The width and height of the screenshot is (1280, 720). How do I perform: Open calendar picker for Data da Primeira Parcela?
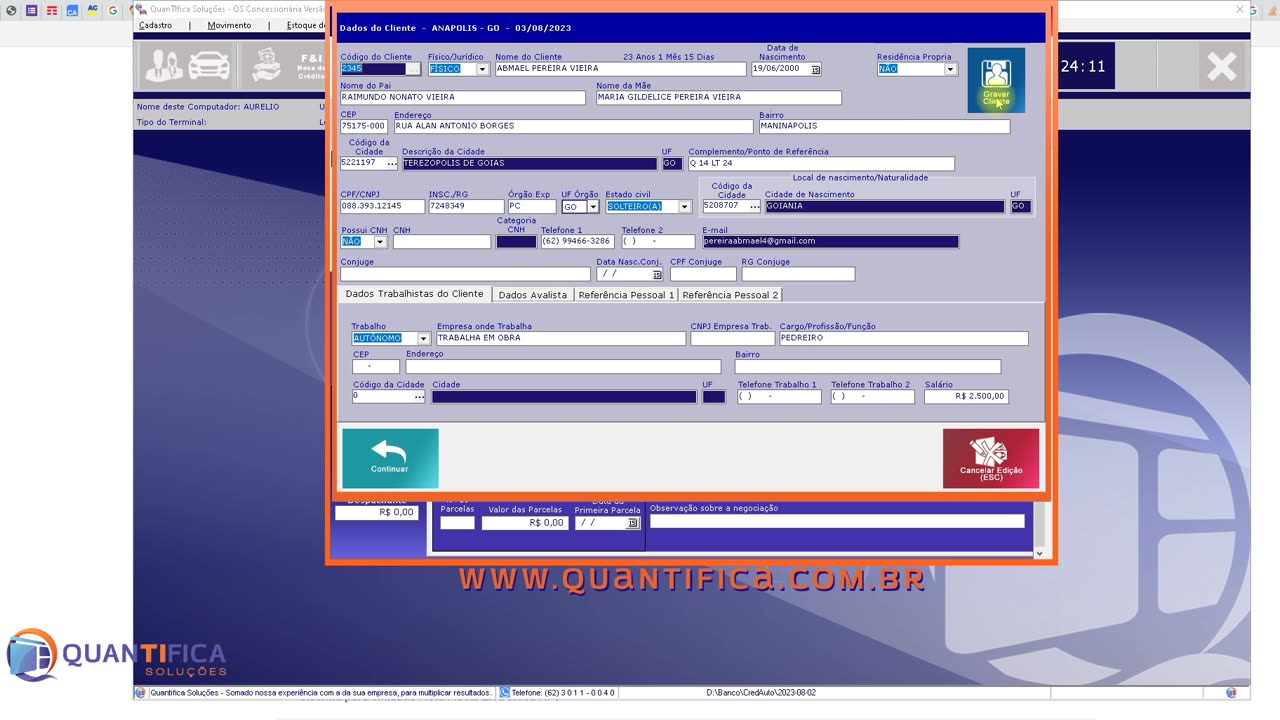pyautogui.click(x=632, y=522)
